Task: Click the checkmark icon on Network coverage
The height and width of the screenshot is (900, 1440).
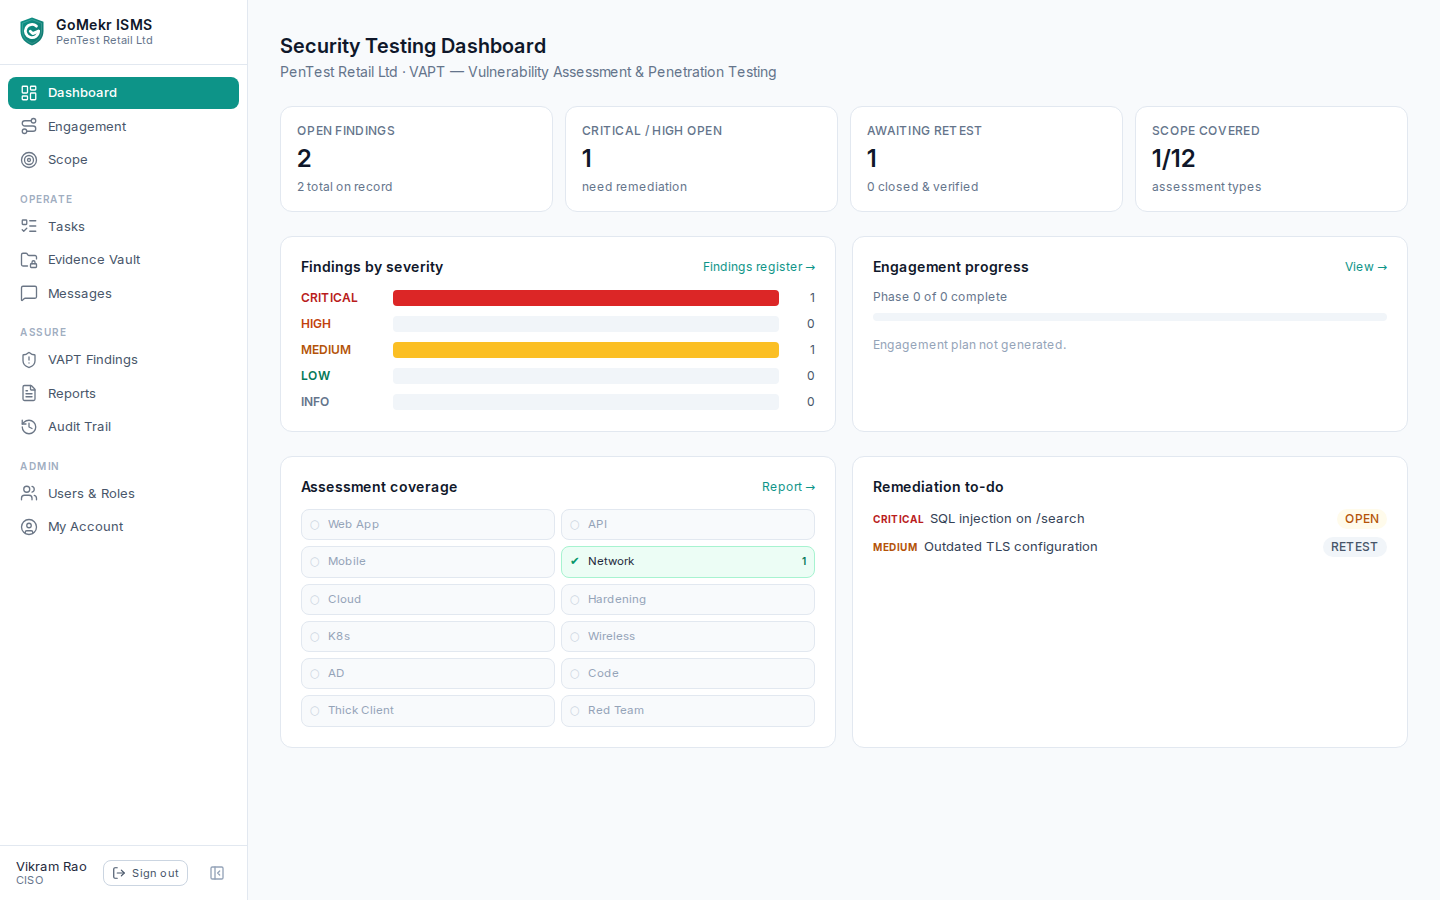Action: click(x=575, y=561)
